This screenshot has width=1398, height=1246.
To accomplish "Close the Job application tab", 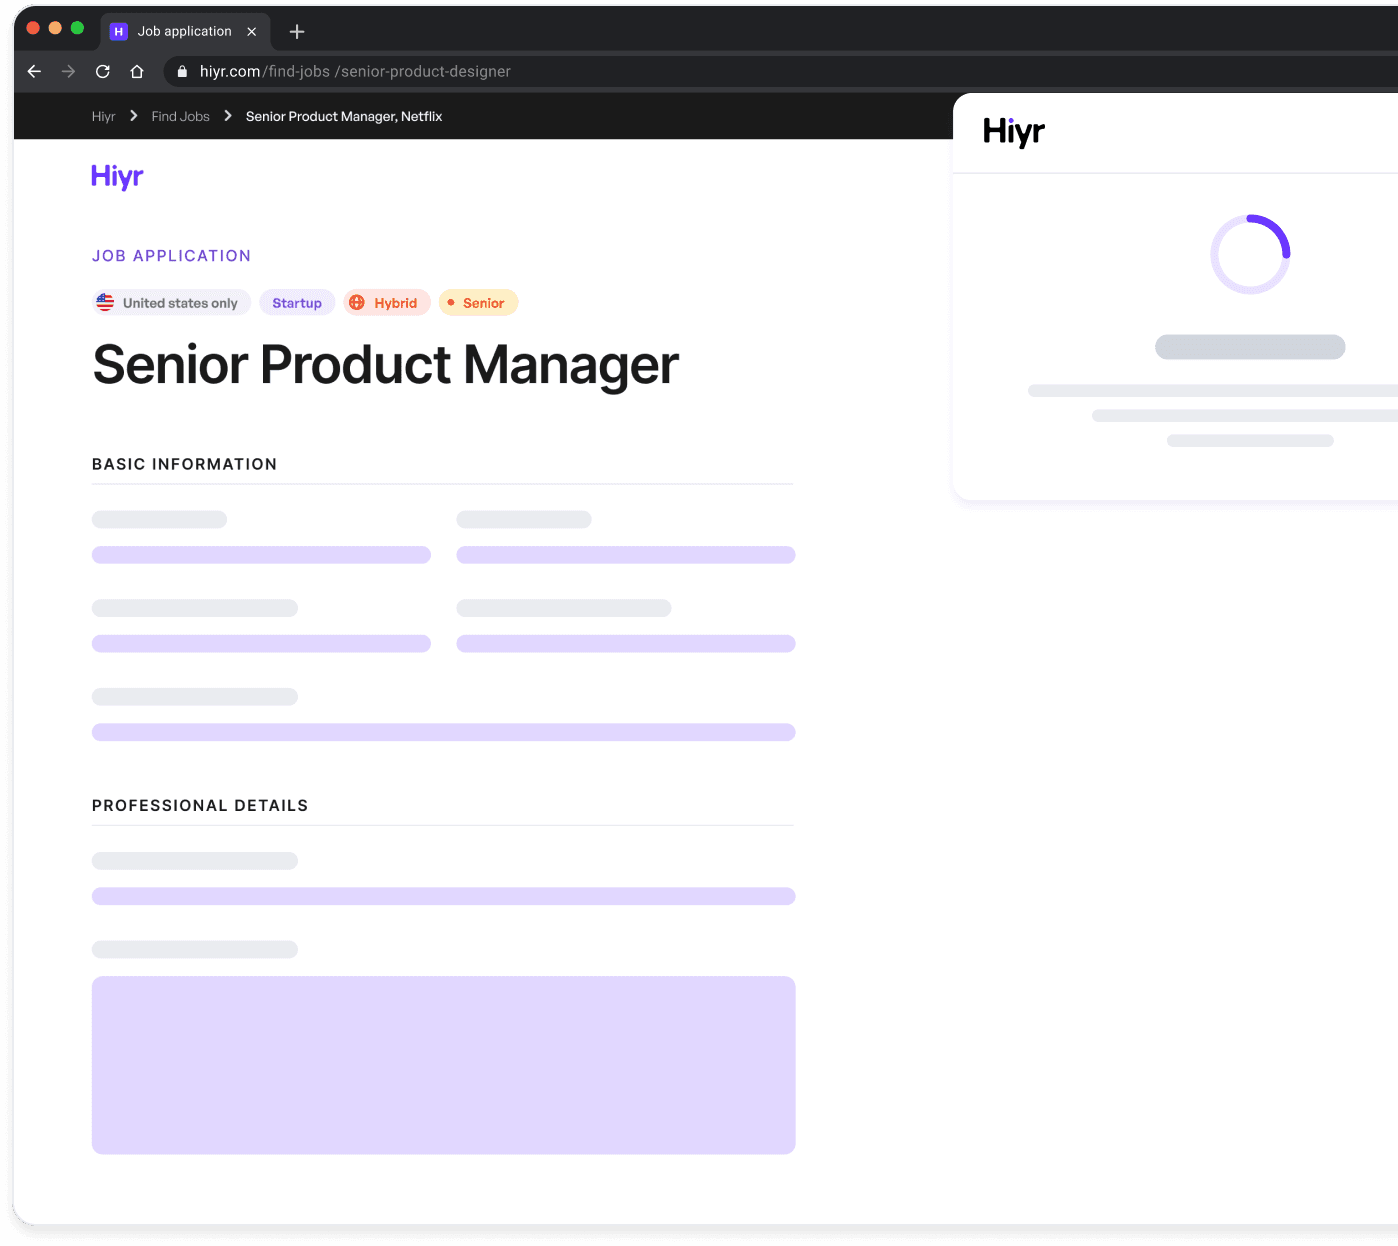I will coord(252,32).
